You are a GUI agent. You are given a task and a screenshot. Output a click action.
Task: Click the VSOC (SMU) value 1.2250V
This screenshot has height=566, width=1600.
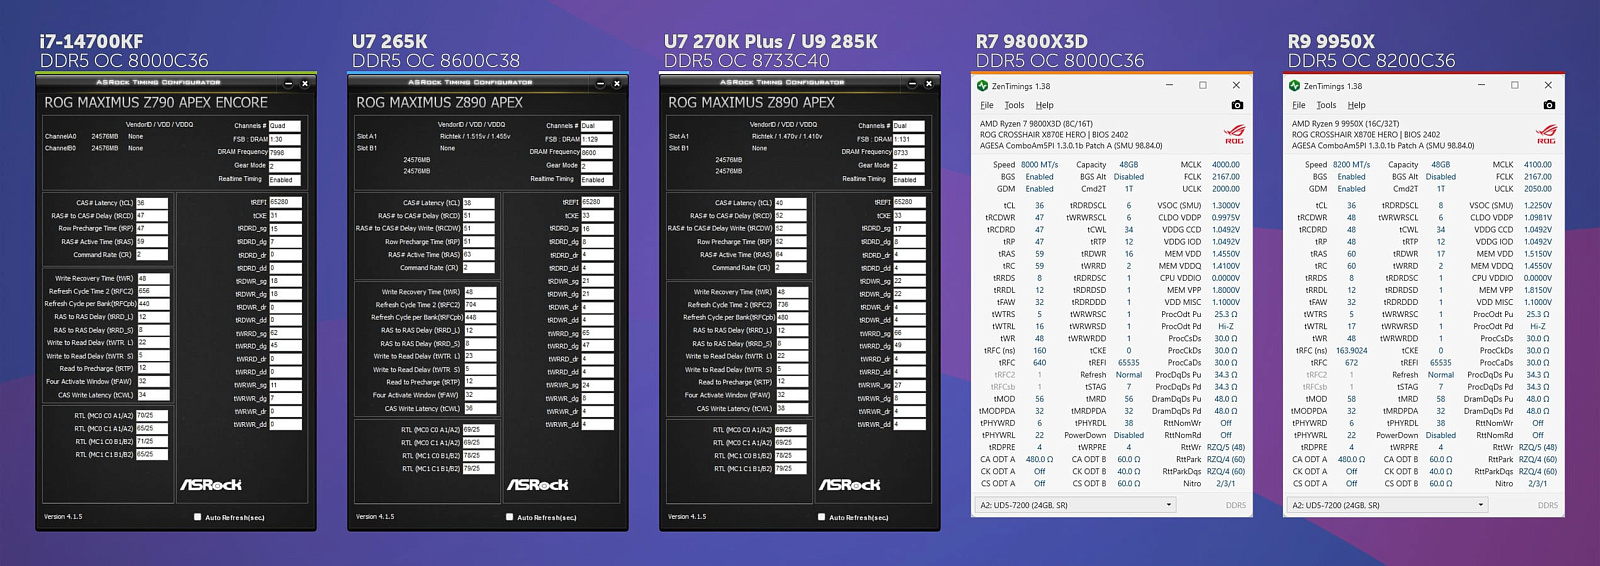click(1538, 205)
